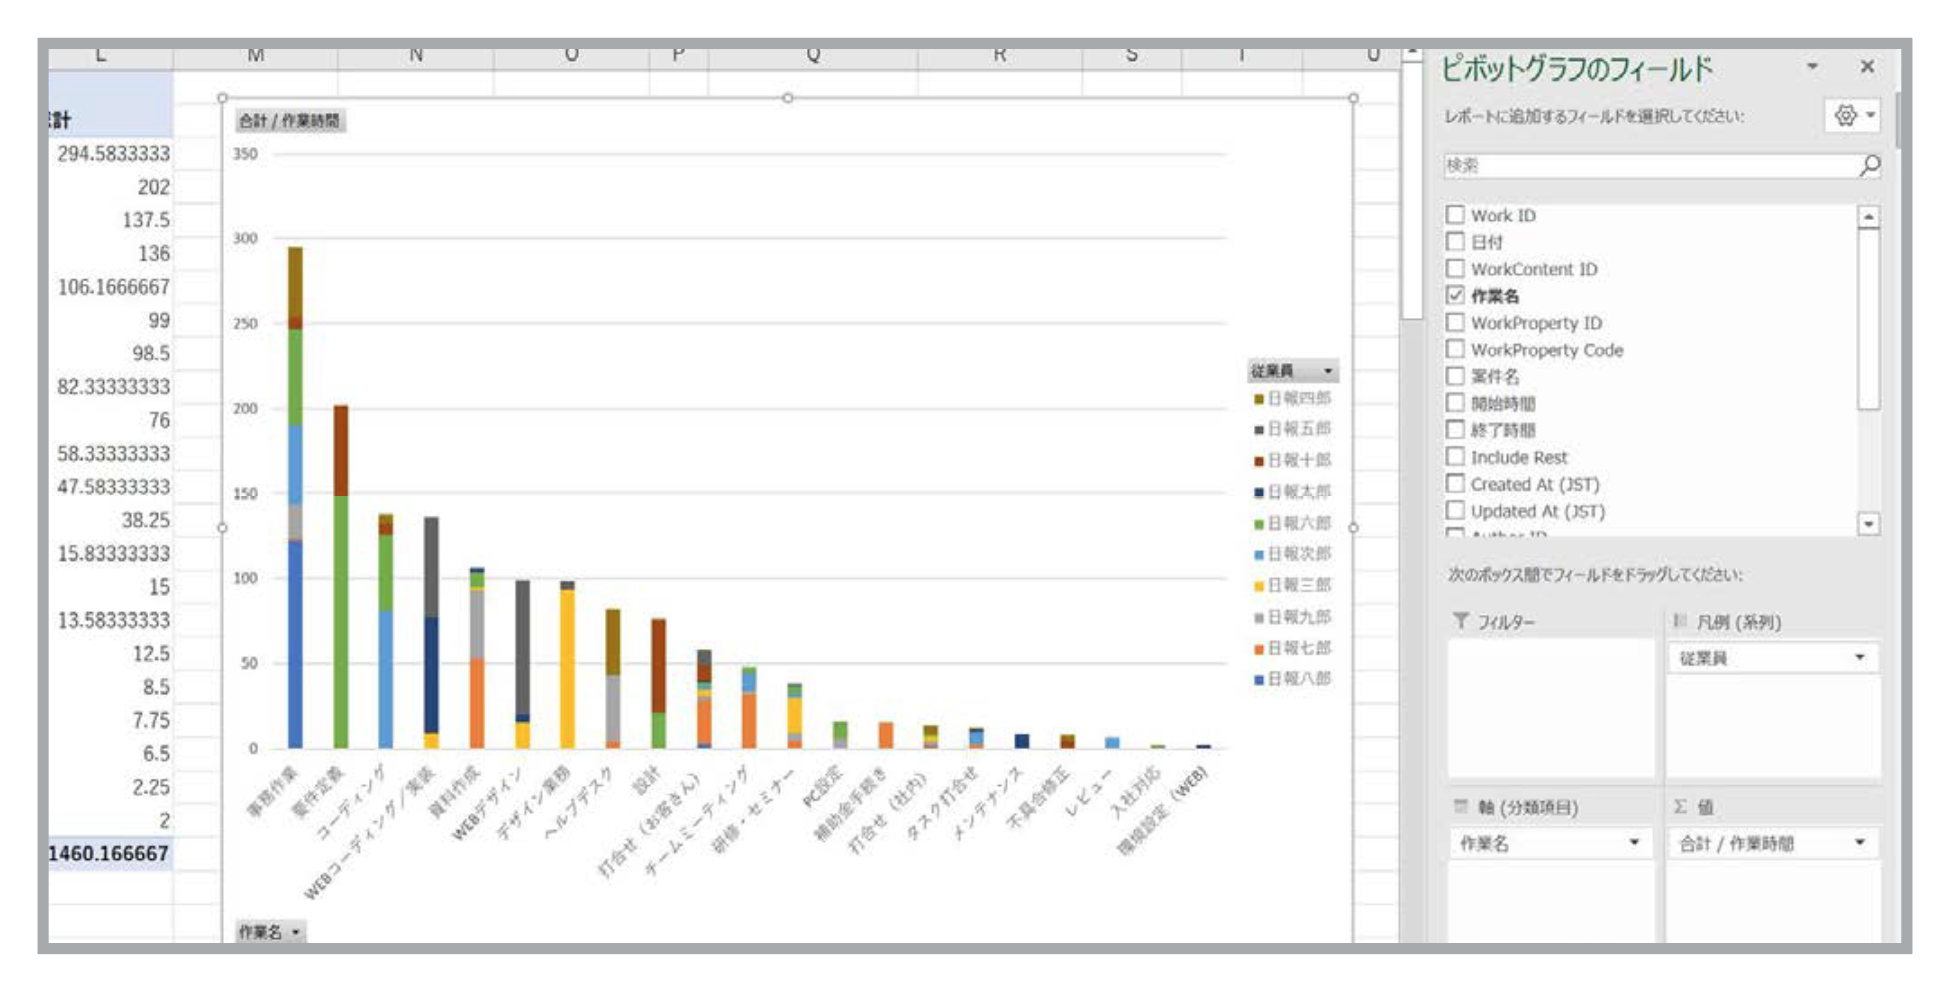Click the funnel icon beside フィルター
This screenshot has width=1942, height=986.
1460,621
